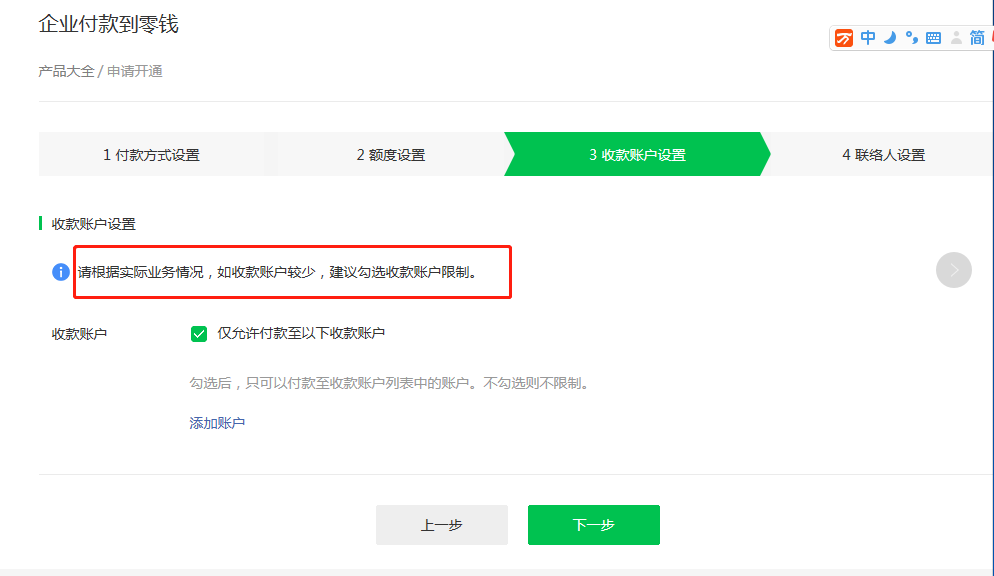This screenshot has height=576, width=994.
Task: Click the blue info icon beside the tip
Action: (61, 272)
